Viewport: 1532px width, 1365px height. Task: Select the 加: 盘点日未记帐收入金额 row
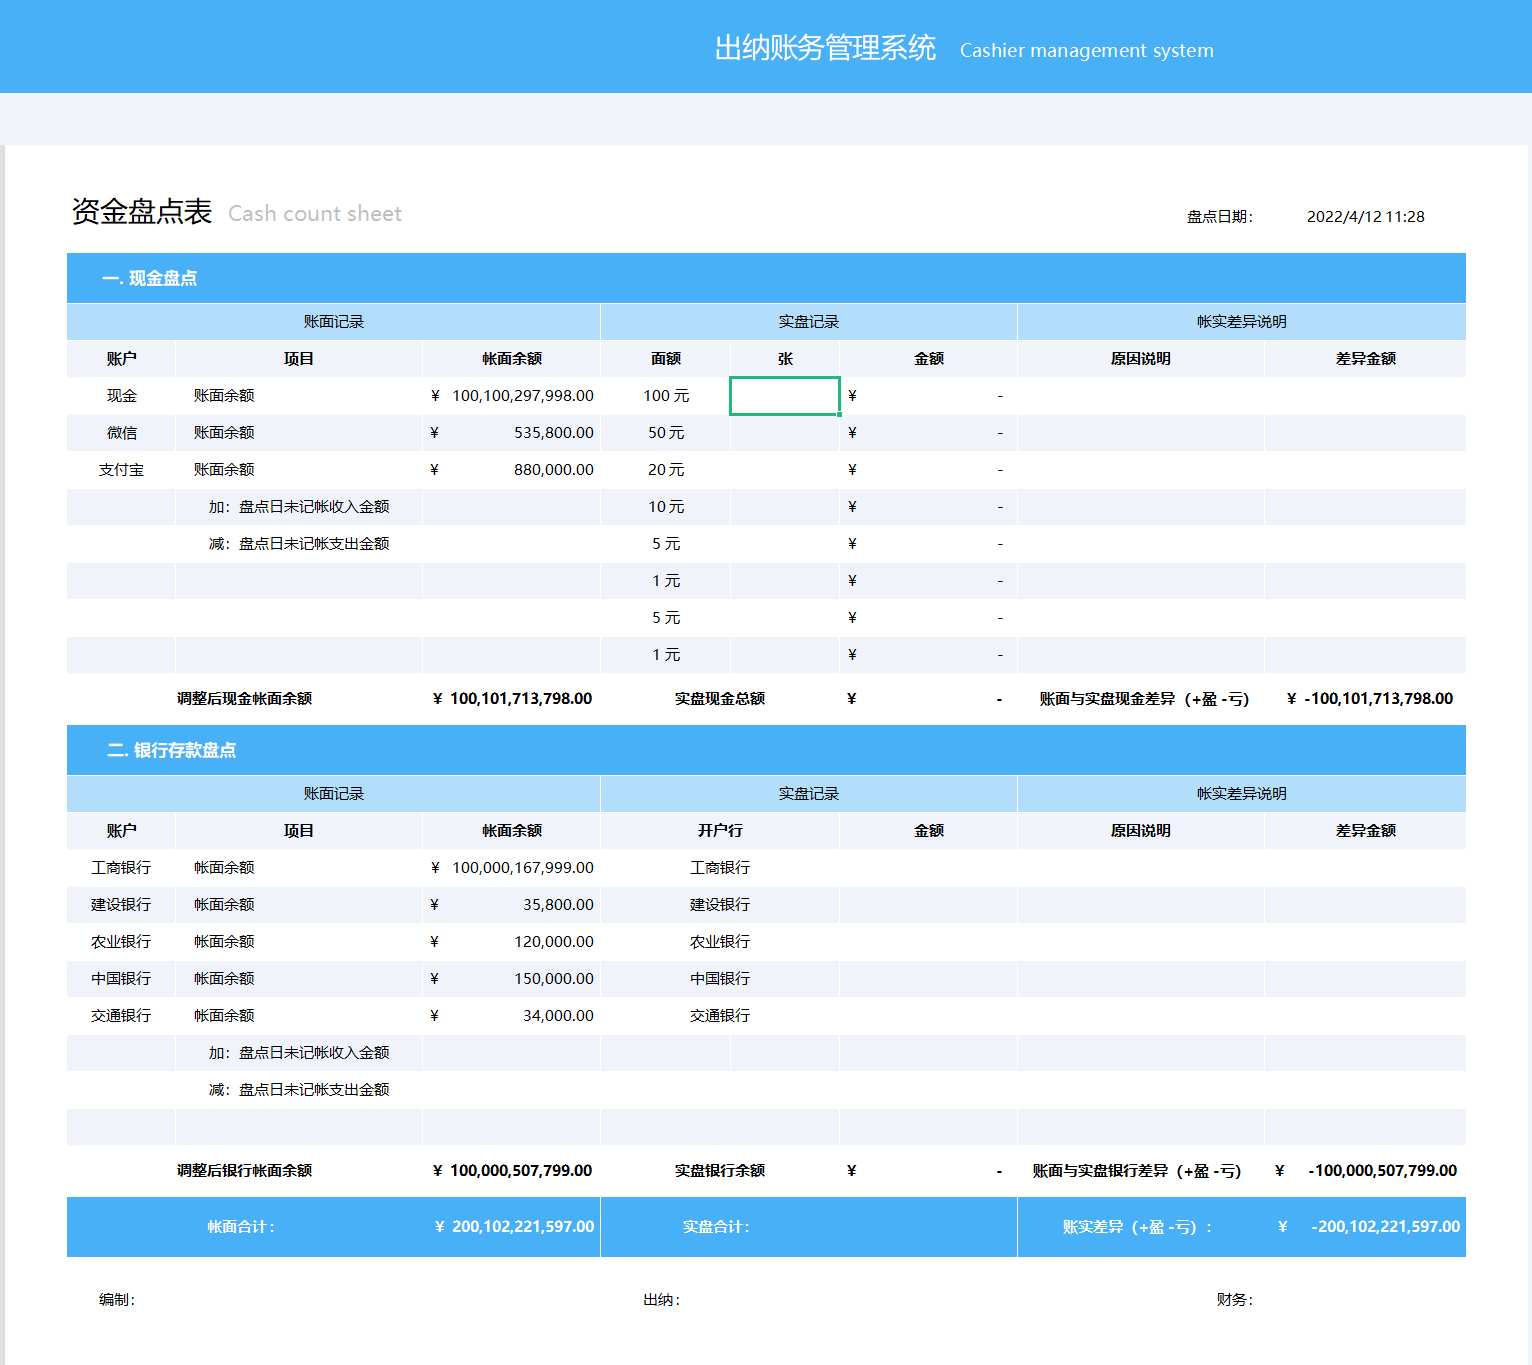(x=299, y=506)
